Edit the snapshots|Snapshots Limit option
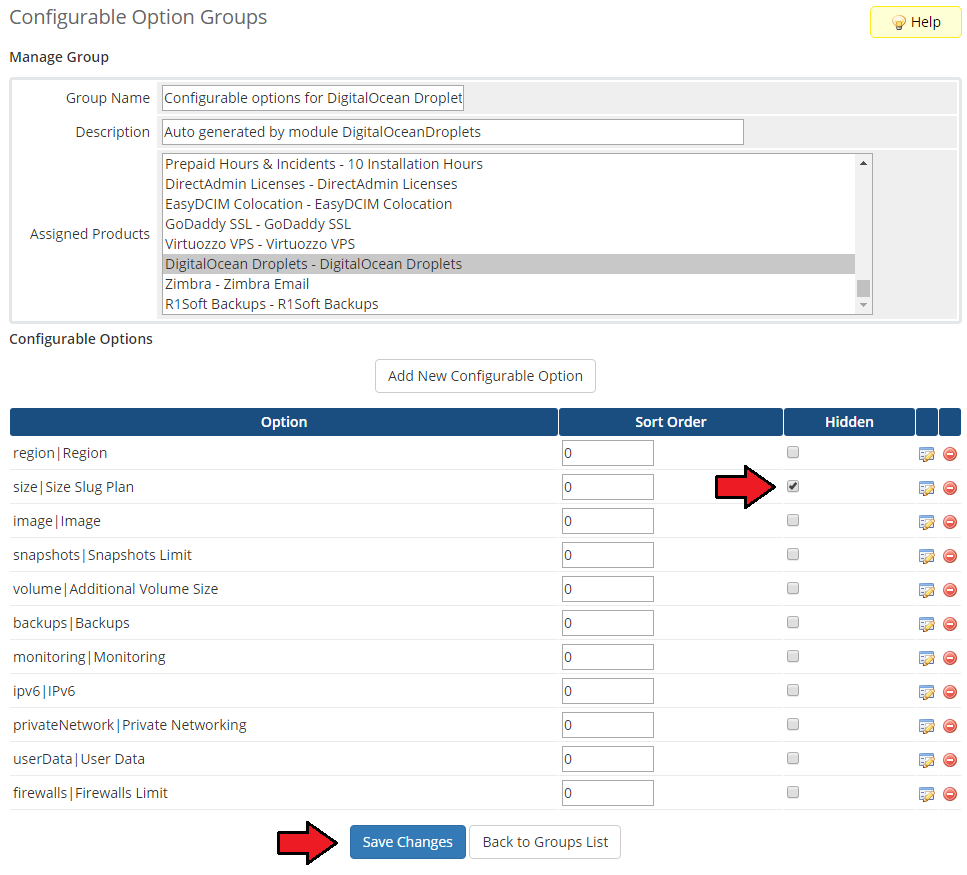Screen dimensions: 967x875 926,556
